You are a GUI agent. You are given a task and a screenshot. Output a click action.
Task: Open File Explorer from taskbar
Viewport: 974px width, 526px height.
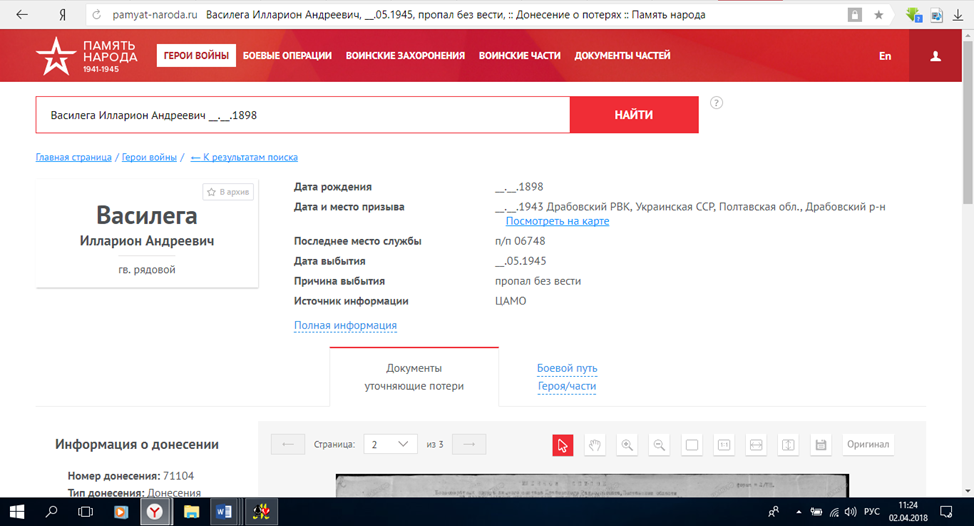[191, 512]
